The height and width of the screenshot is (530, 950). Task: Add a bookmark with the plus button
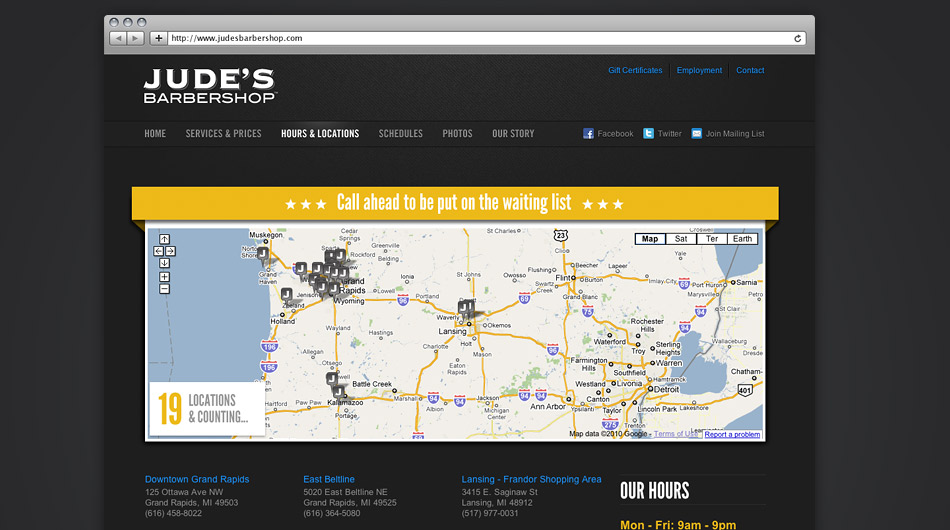coord(158,38)
